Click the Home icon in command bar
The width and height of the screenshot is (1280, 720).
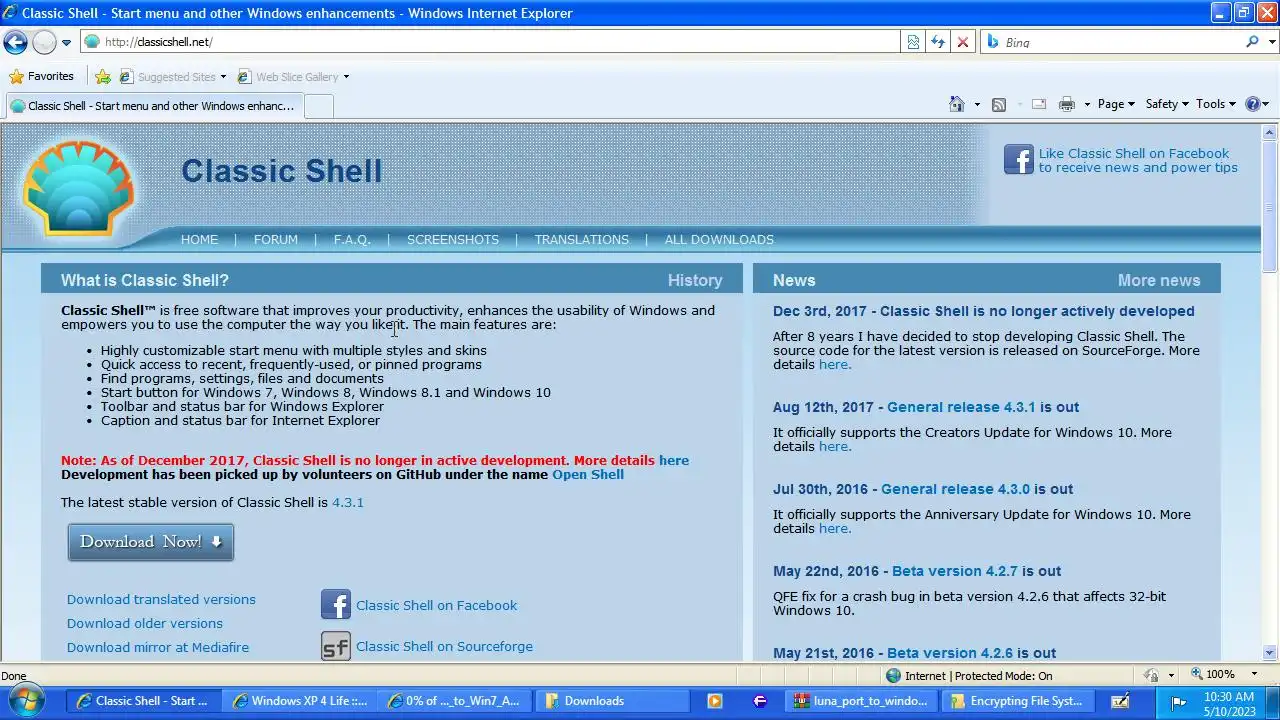(x=957, y=104)
